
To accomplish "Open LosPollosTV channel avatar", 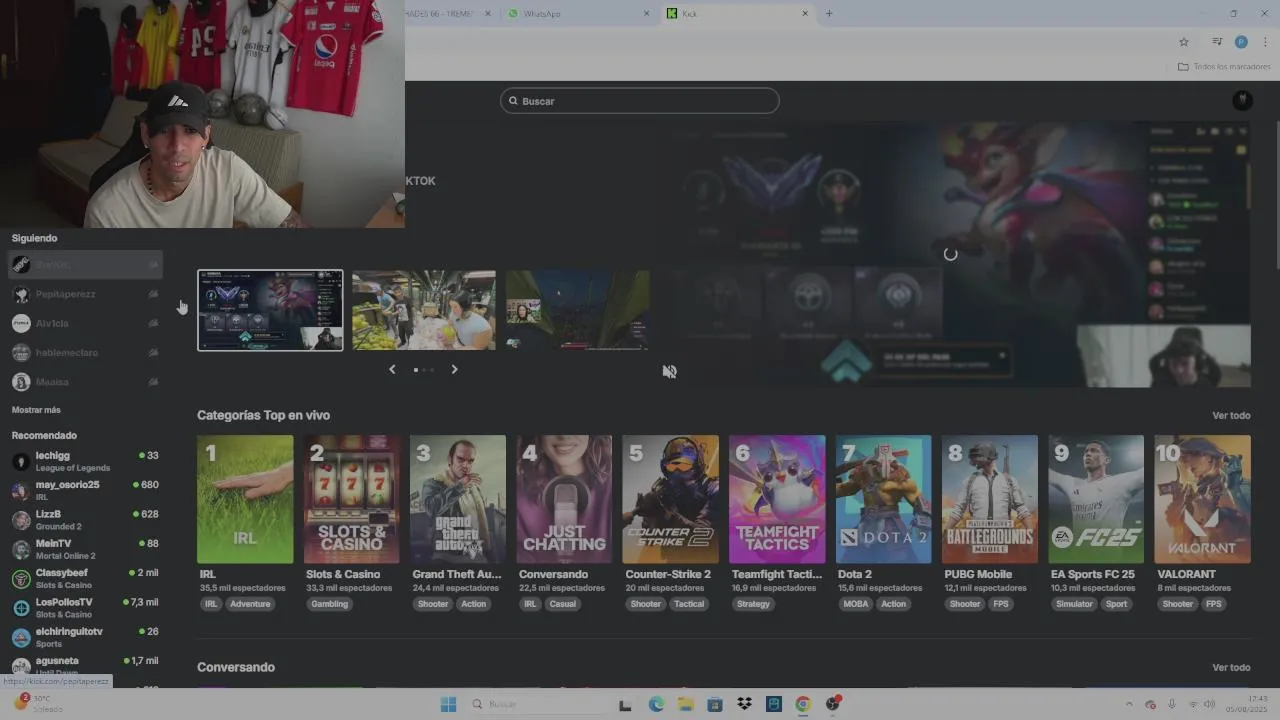I will pyautogui.click(x=20, y=607).
